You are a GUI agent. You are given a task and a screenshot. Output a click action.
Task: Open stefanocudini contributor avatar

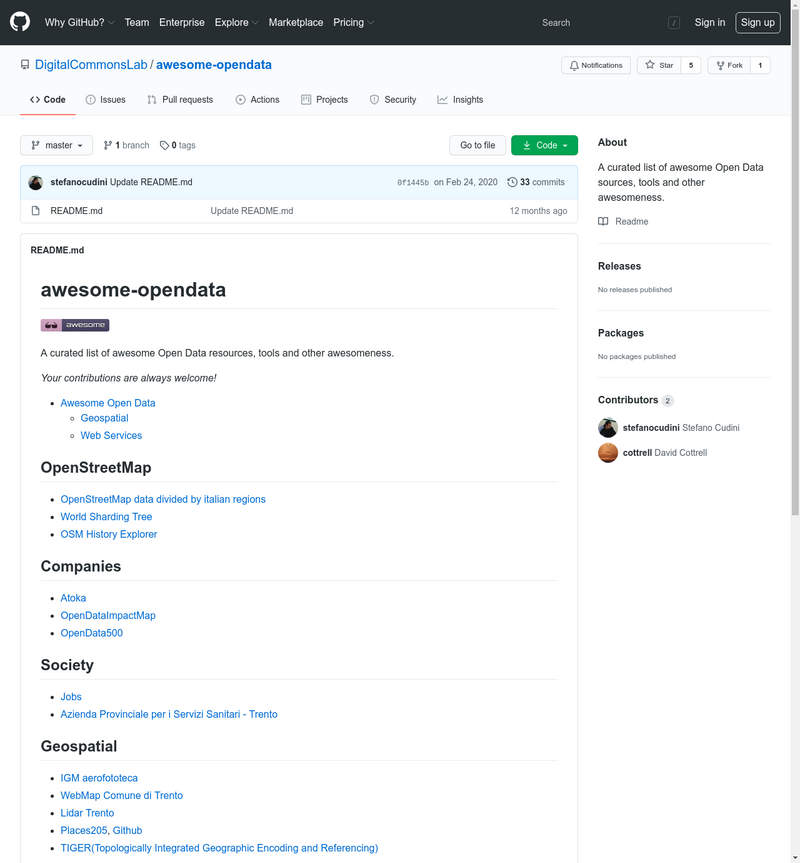608,428
